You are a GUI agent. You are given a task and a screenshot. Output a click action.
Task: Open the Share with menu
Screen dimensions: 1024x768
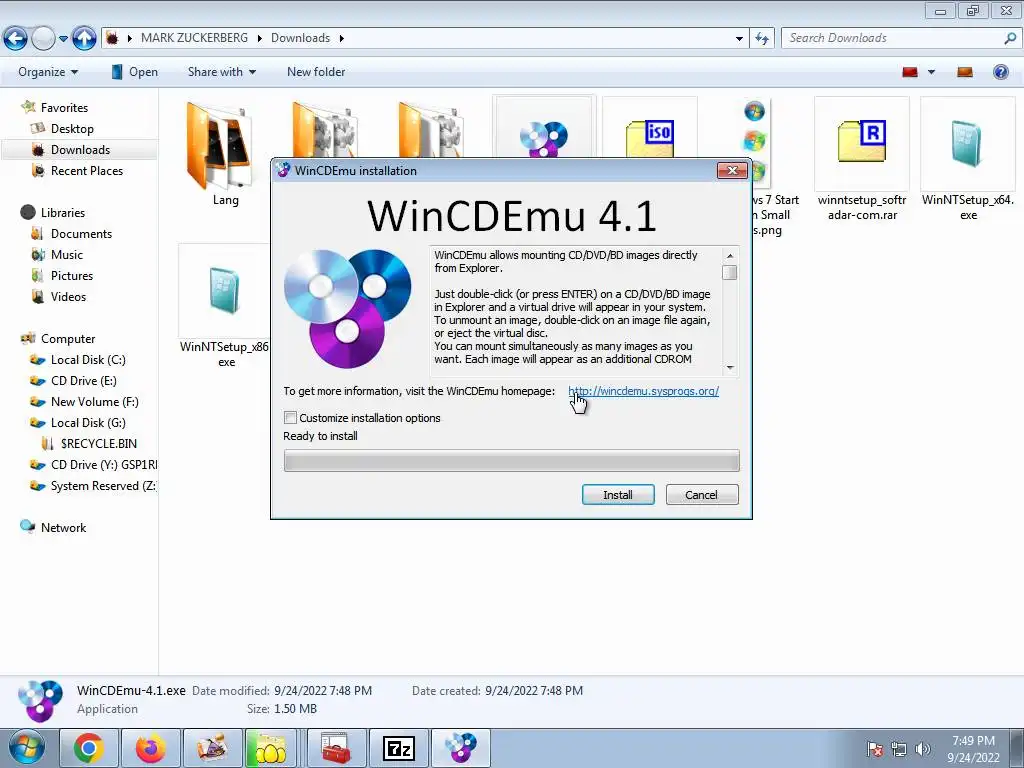coord(221,72)
